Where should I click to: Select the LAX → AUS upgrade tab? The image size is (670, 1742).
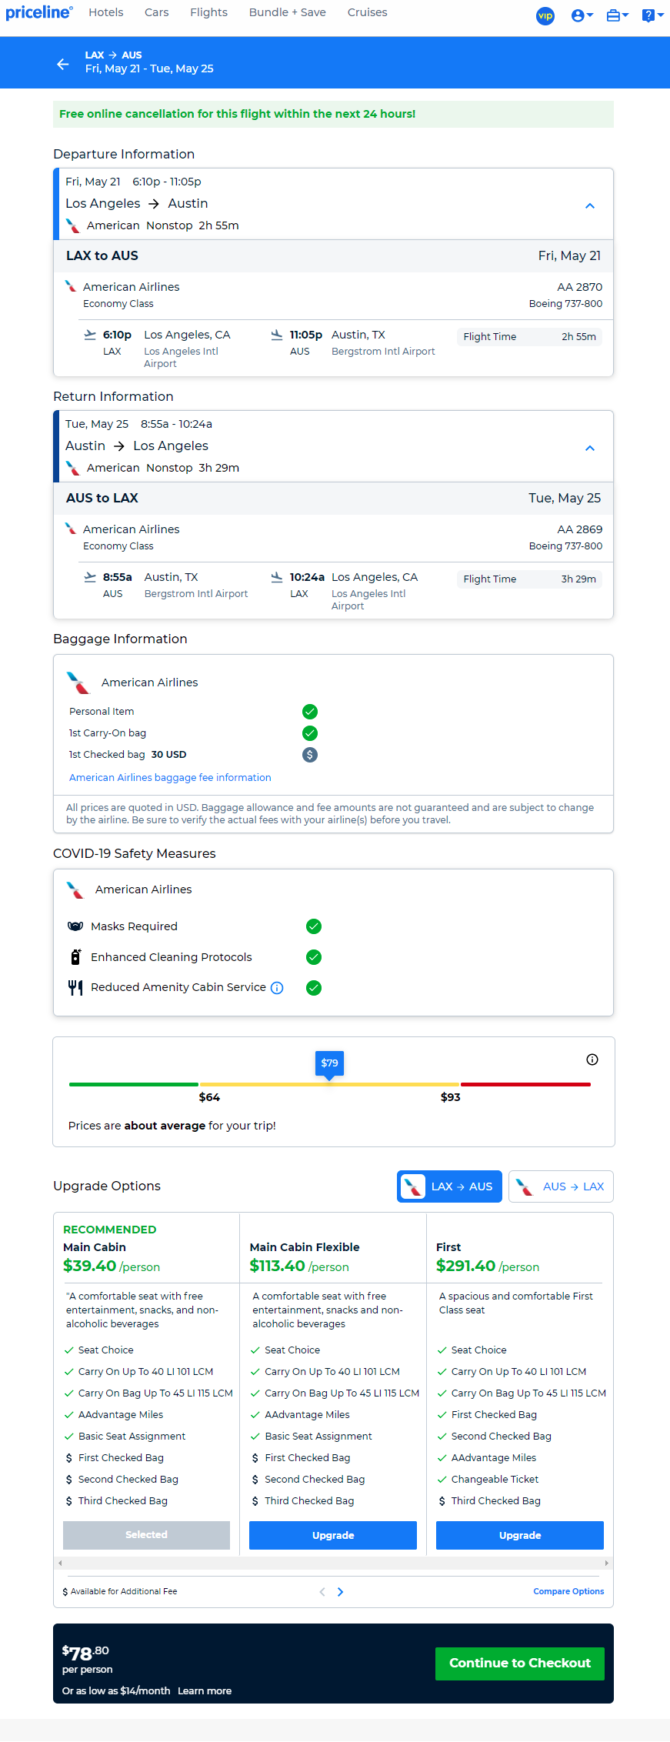(449, 1186)
